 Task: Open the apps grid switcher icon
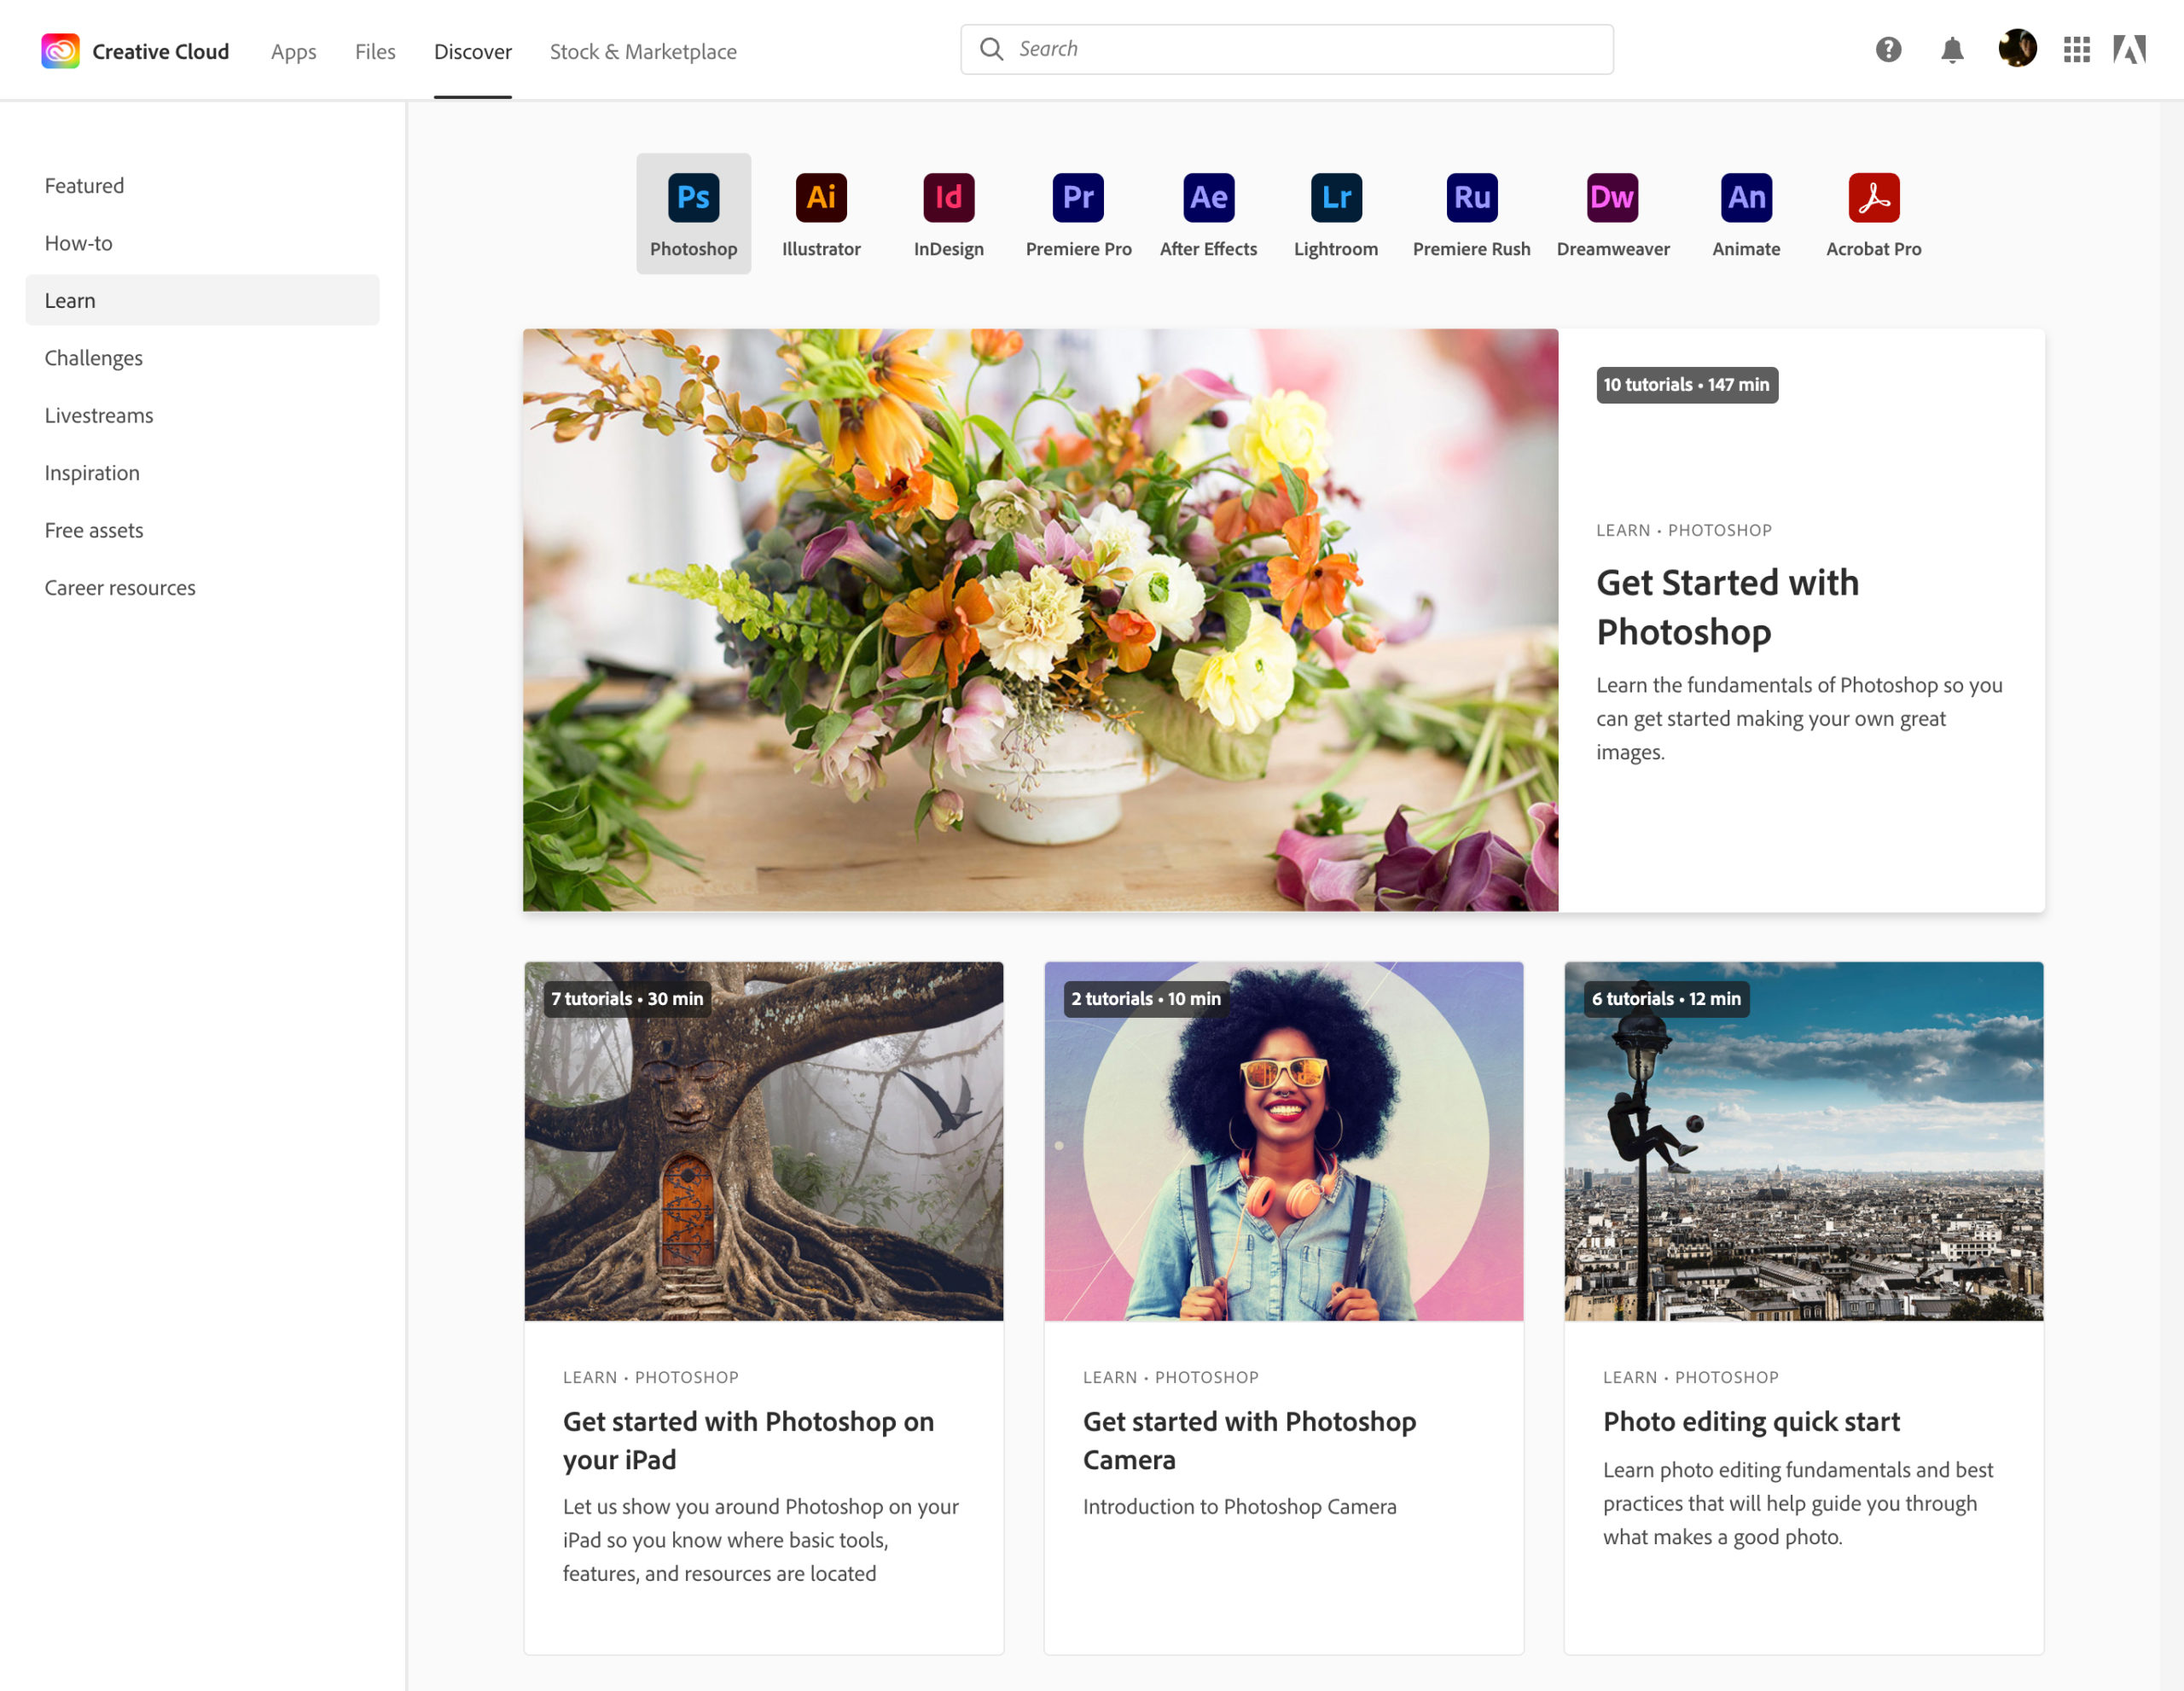(x=2077, y=50)
